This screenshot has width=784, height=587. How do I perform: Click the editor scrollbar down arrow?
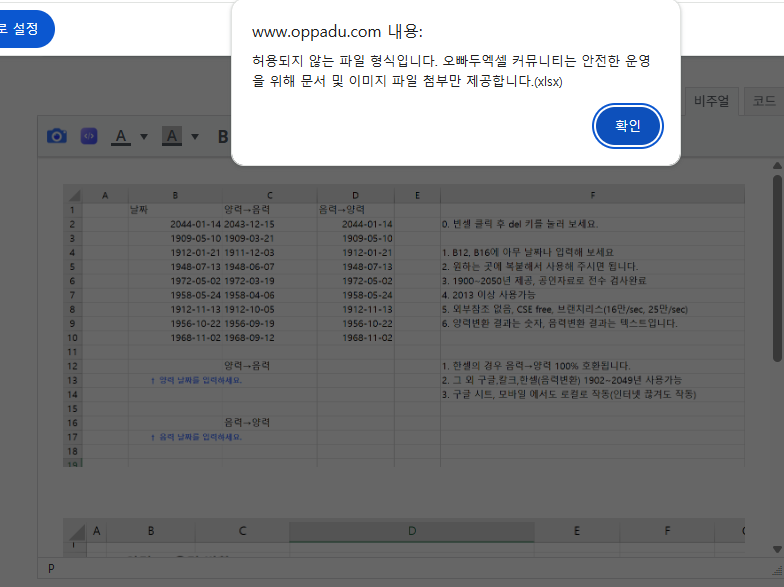(x=777, y=549)
